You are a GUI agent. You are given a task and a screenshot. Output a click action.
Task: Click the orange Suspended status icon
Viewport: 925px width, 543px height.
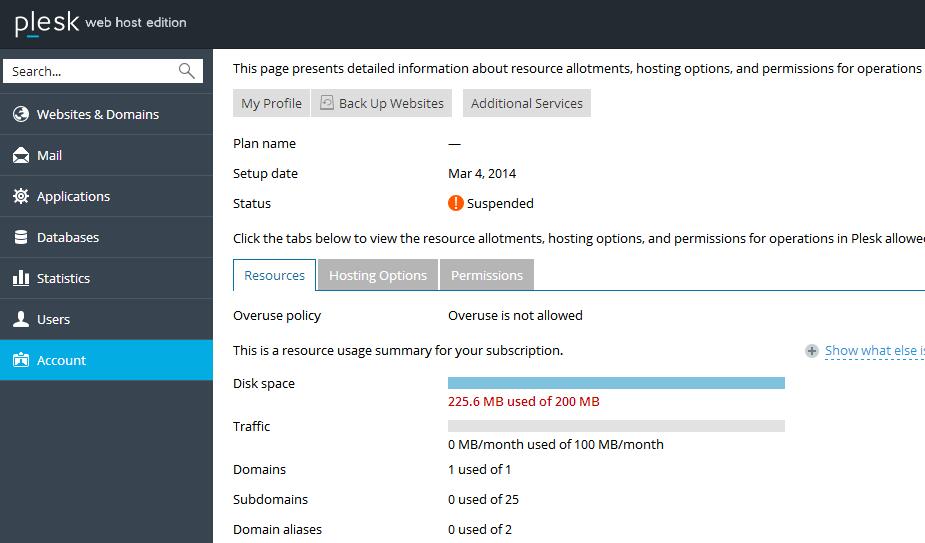click(x=456, y=203)
